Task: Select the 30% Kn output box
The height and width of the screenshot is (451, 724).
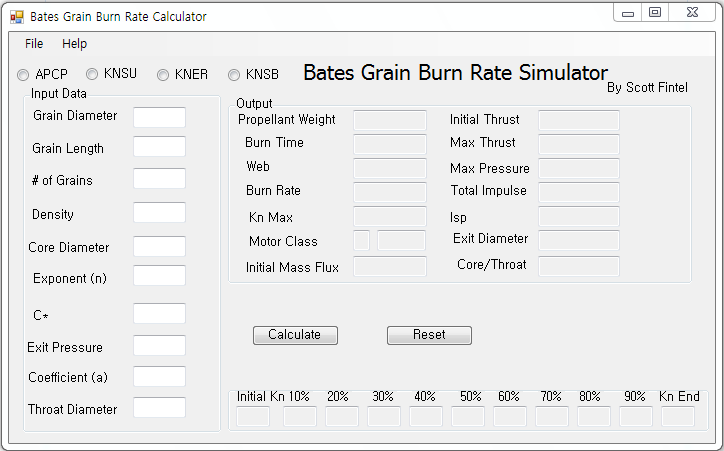Action: tap(384, 416)
